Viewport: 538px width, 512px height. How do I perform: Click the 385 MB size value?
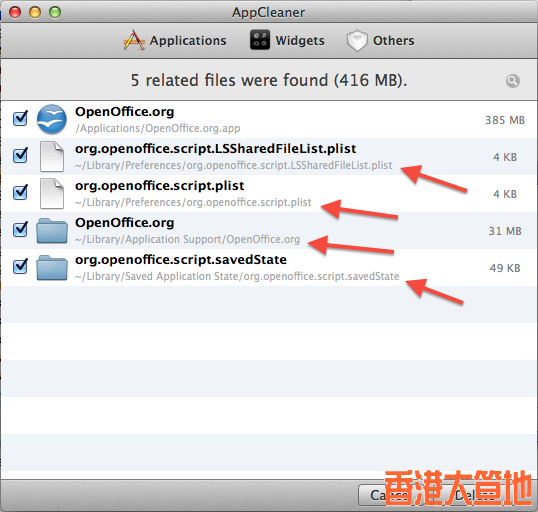click(x=505, y=120)
